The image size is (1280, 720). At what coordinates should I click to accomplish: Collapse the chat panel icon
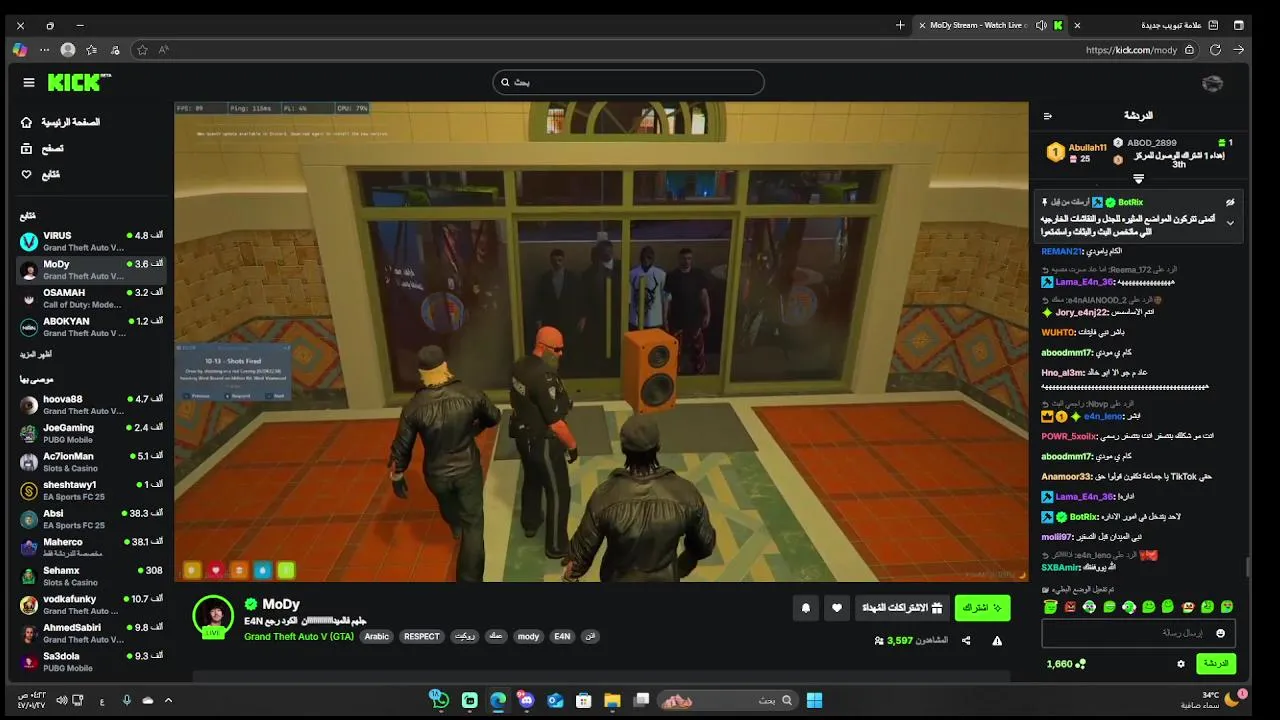point(1048,116)
